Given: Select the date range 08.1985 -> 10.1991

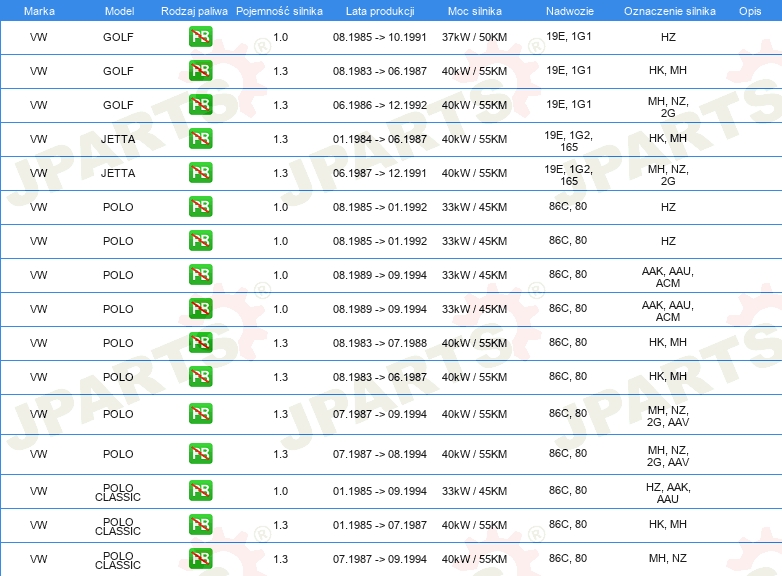Looking at the screenshot, I should click(x=380, y=37).
